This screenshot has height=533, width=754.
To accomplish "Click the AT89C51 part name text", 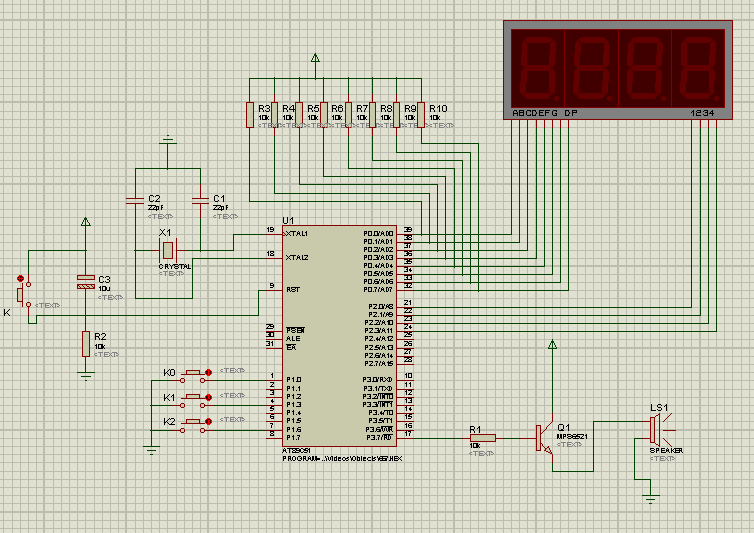I will (x=296, y=451).
